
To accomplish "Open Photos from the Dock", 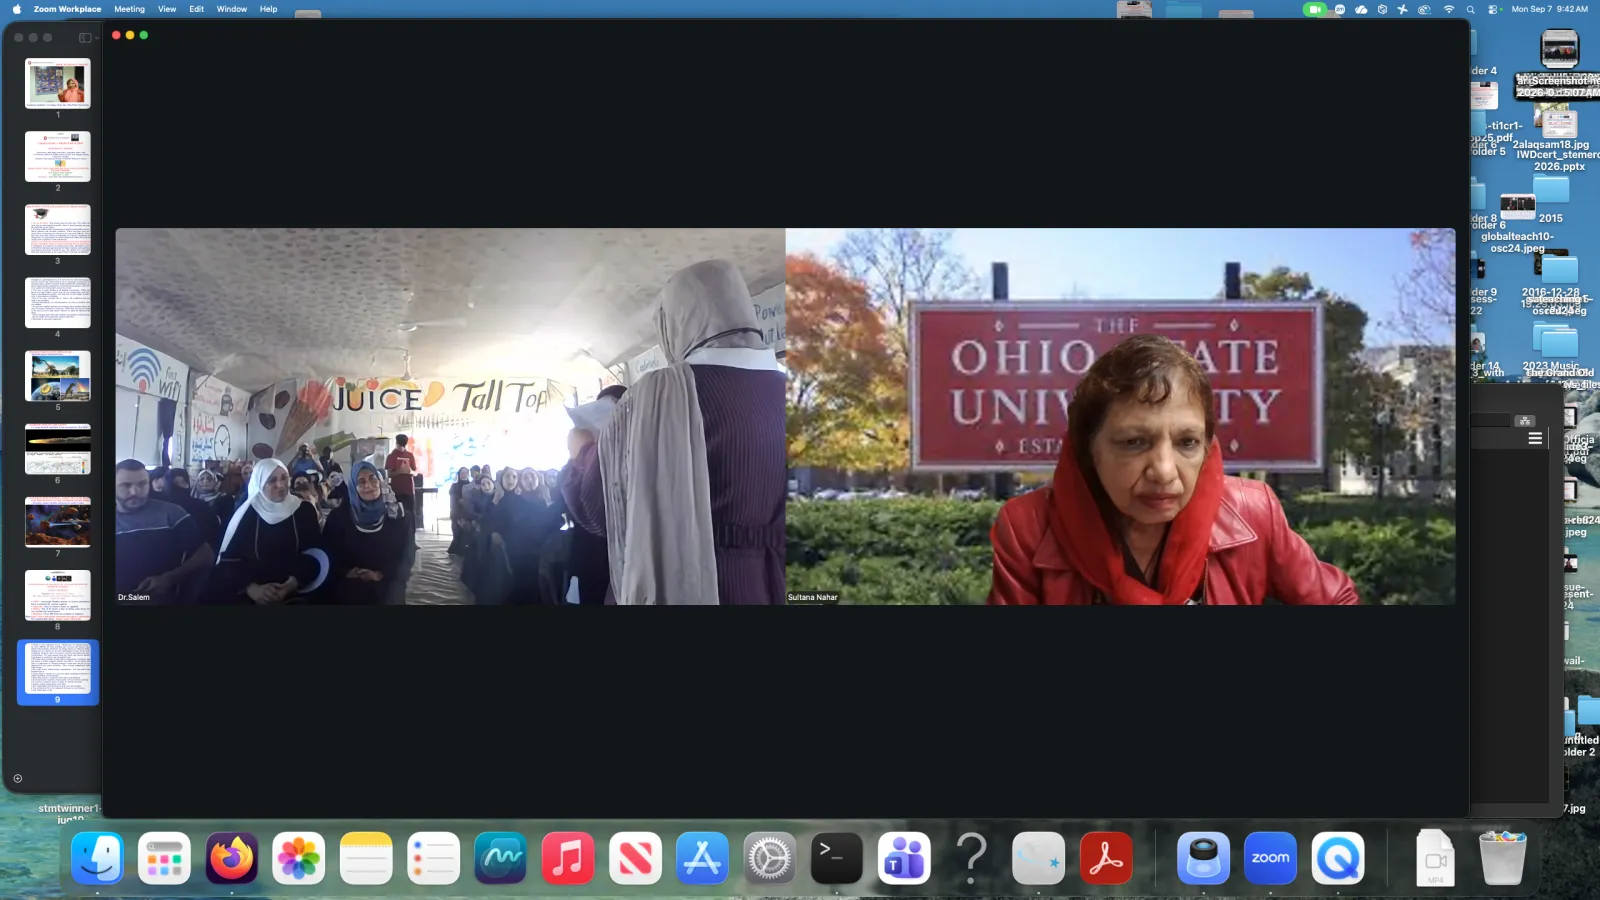I will point(299,858).
